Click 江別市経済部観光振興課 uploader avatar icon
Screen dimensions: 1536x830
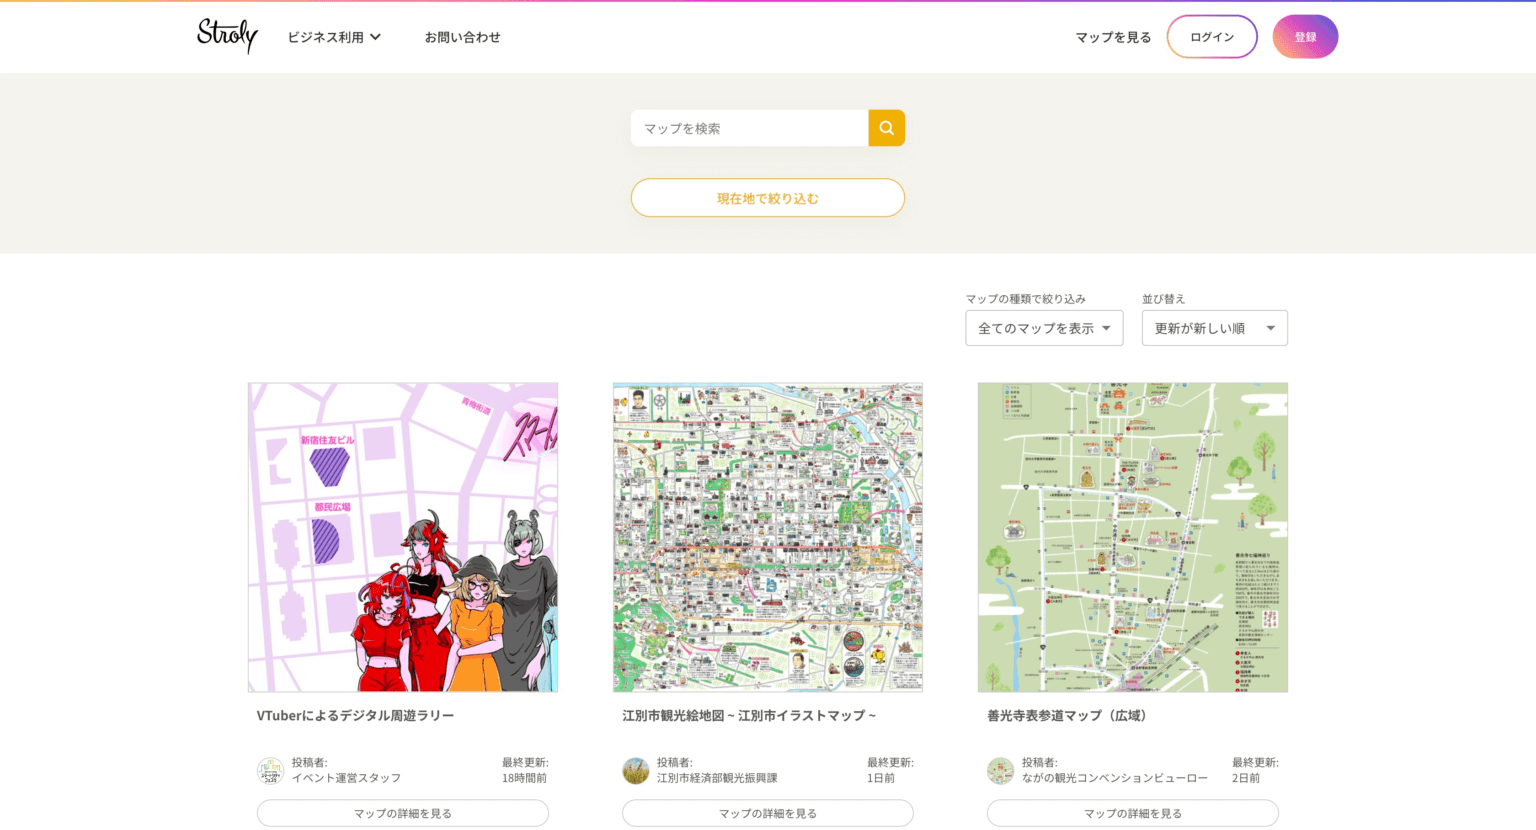click(x=636, y=770)
